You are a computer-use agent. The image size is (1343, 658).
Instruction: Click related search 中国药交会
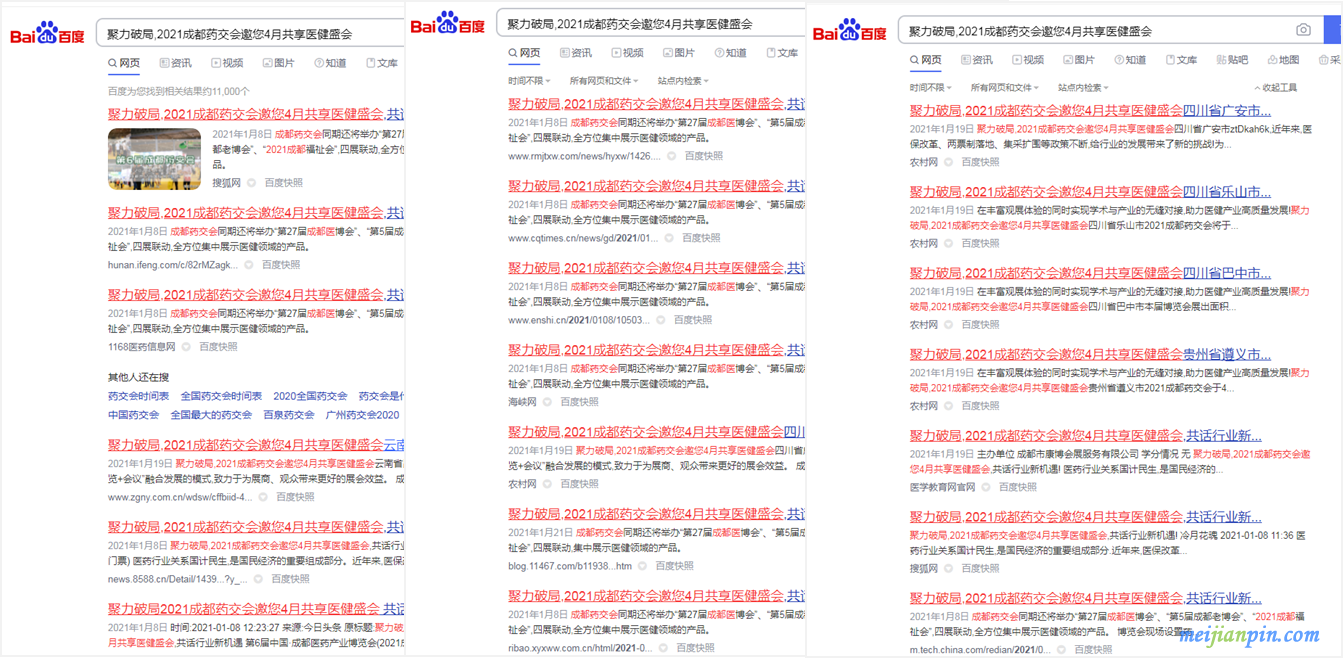pos(133,415)
